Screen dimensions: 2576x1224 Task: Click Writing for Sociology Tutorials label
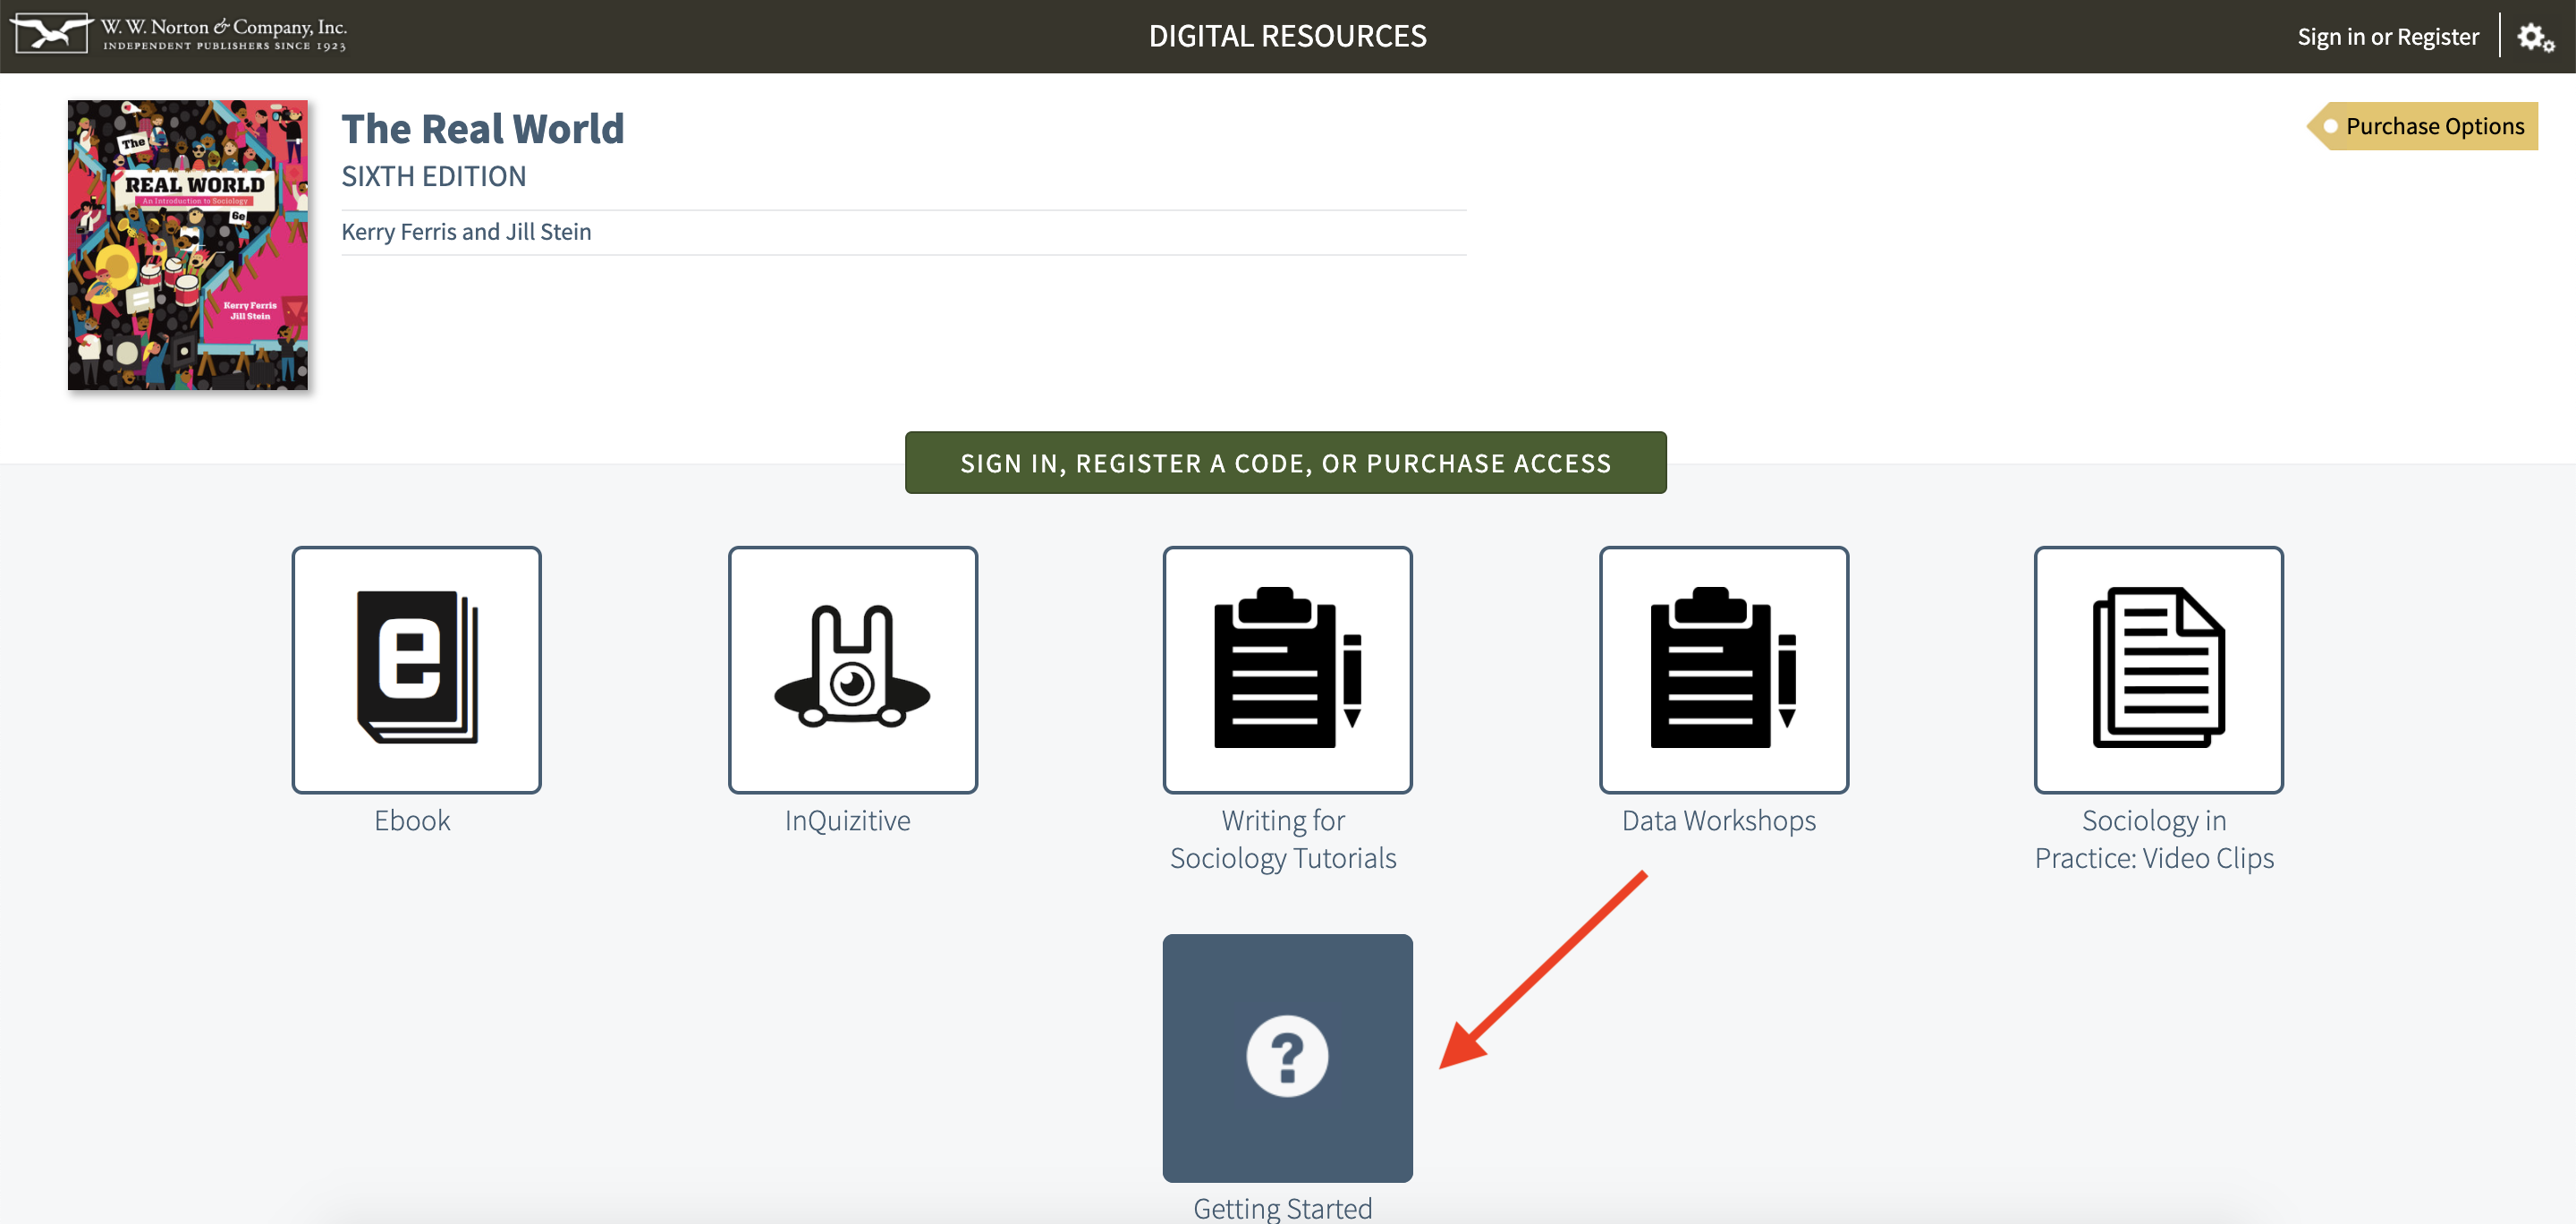[x=1283, y=840]
